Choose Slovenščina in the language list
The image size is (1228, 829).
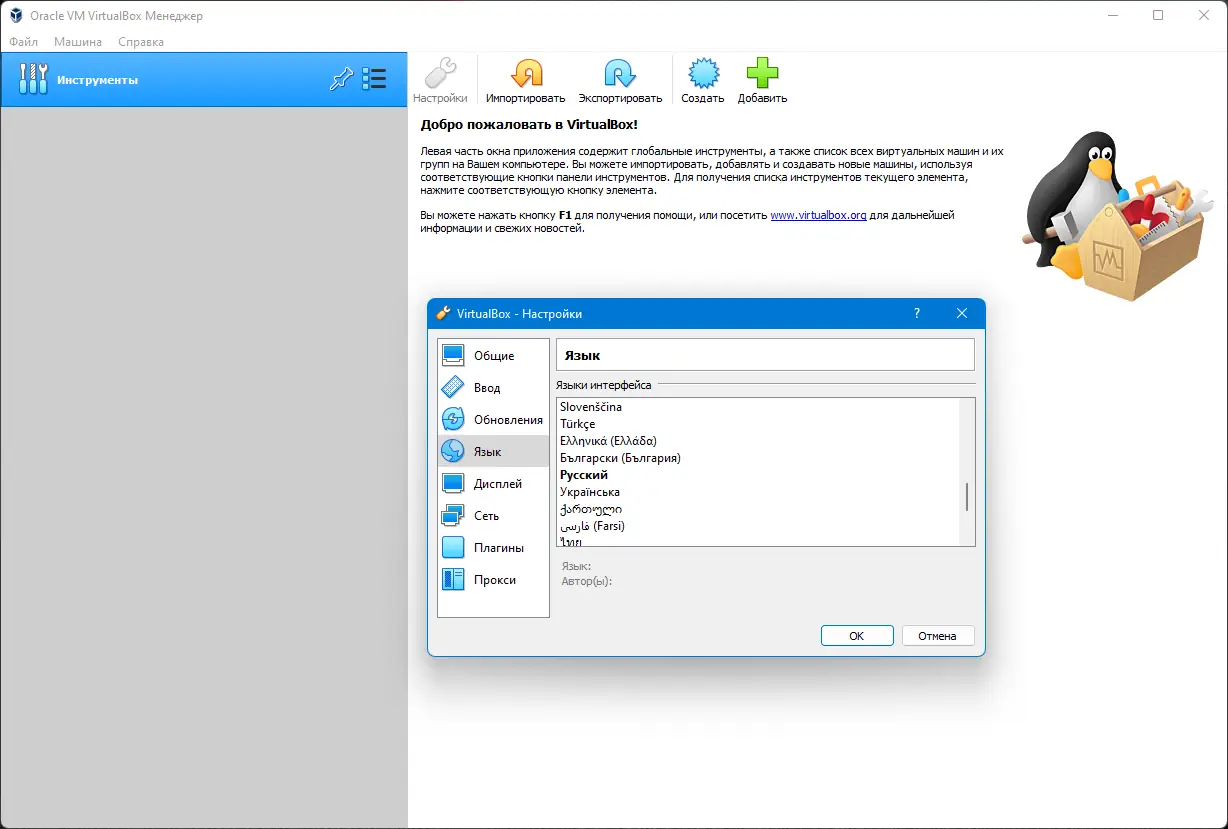[x=757, y=407]
